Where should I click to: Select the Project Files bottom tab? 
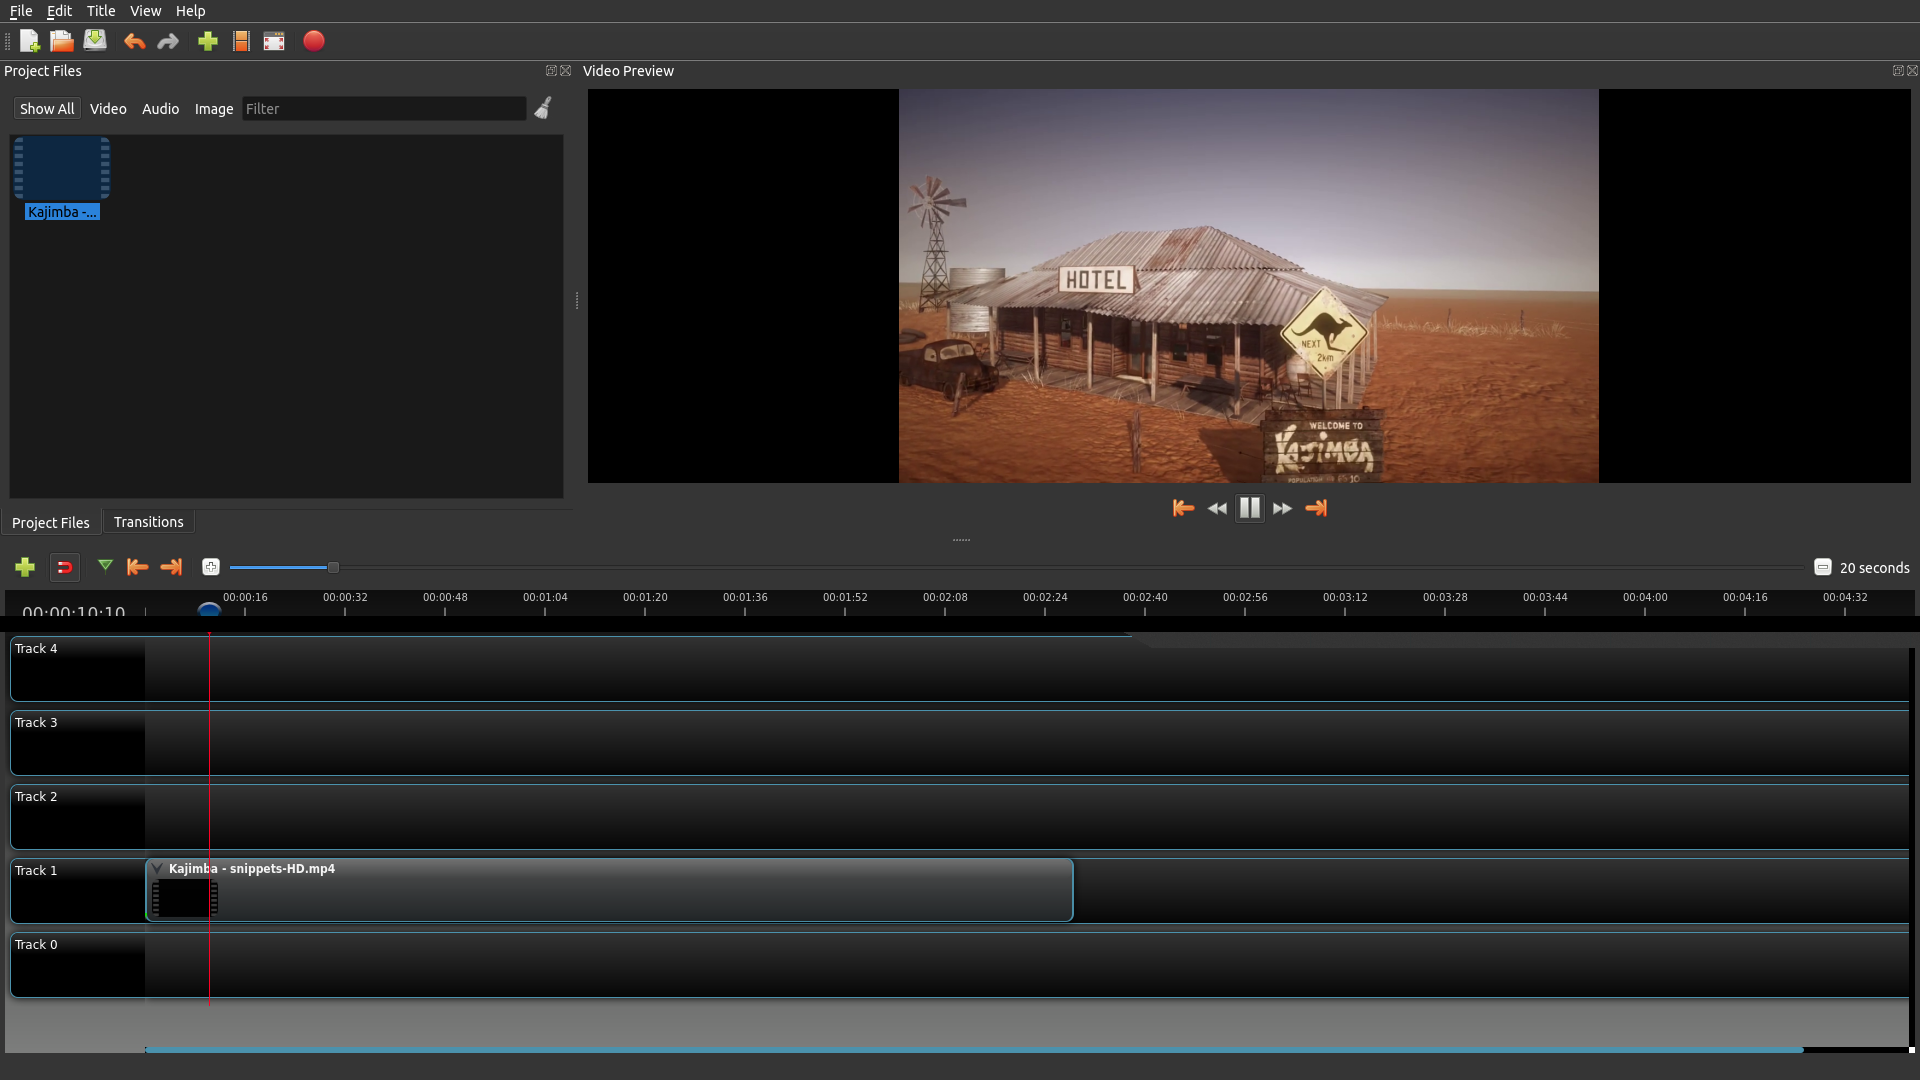pos(51,523)
